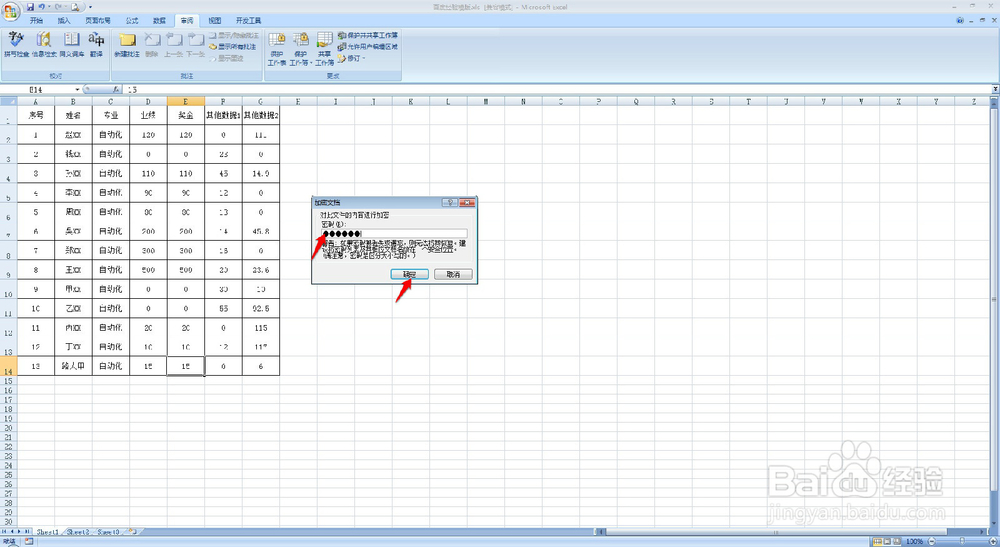Undo the last action
1000x547 pixels.
[41, 7]
